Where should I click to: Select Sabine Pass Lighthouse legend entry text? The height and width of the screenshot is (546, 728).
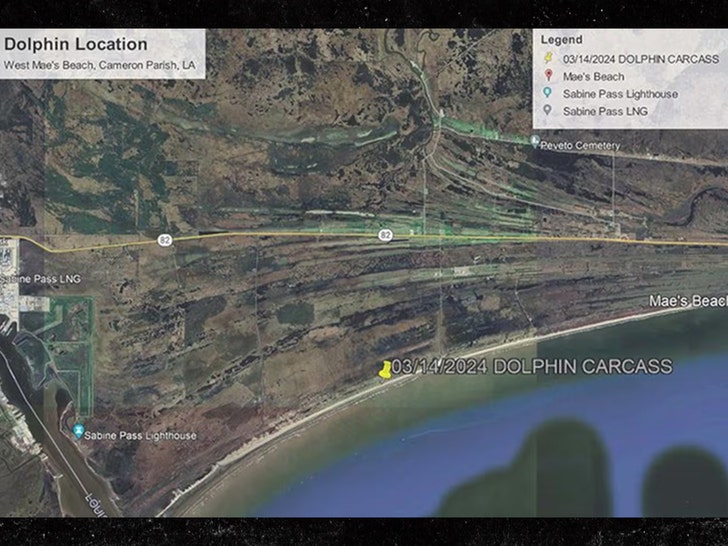coord(620,94)
